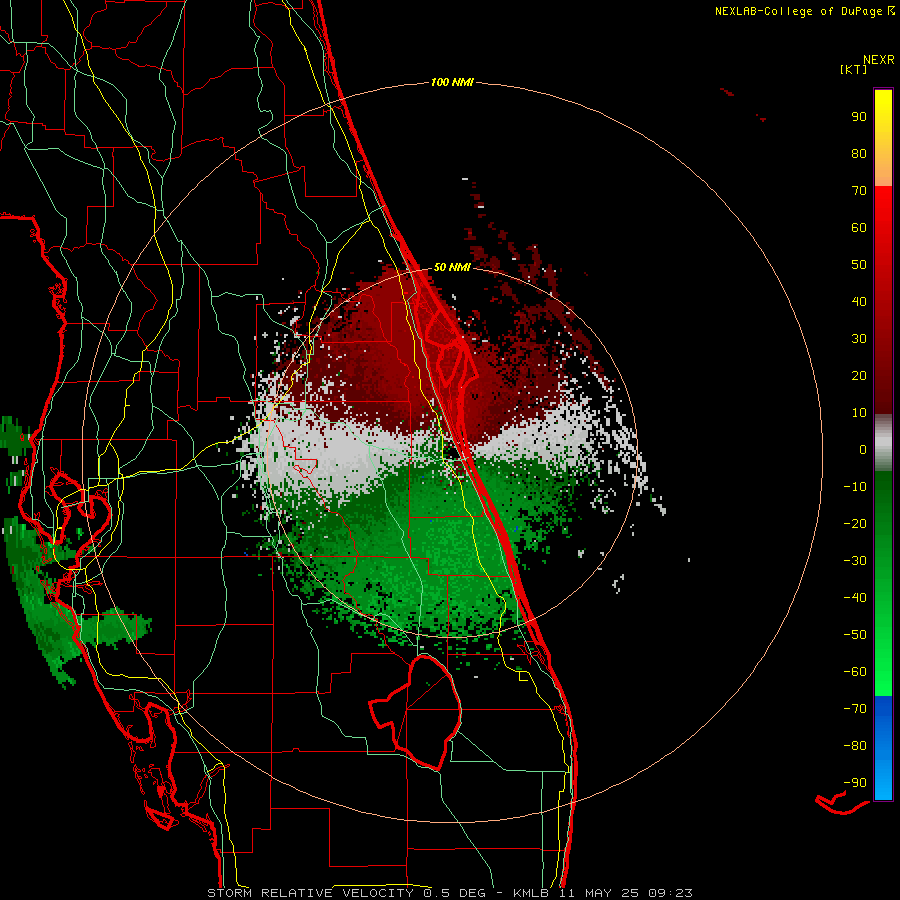
Task: Click the NEXLAB-College of DuPage title text
Action: click(798, 11)
